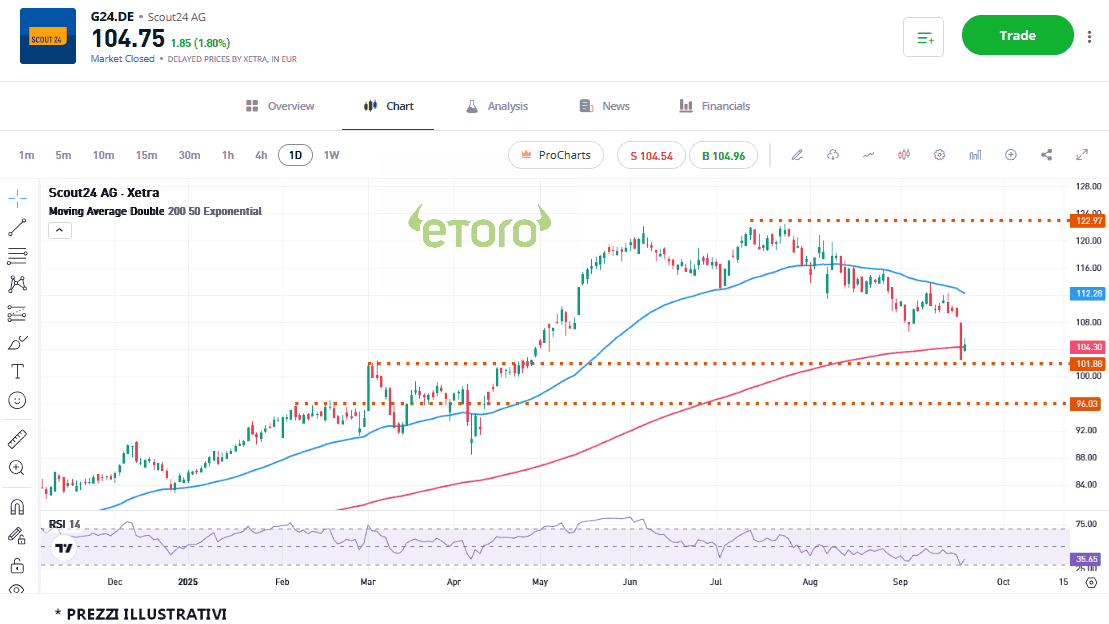Toggle lock all drawings padlock

click(x=17, y=565)
